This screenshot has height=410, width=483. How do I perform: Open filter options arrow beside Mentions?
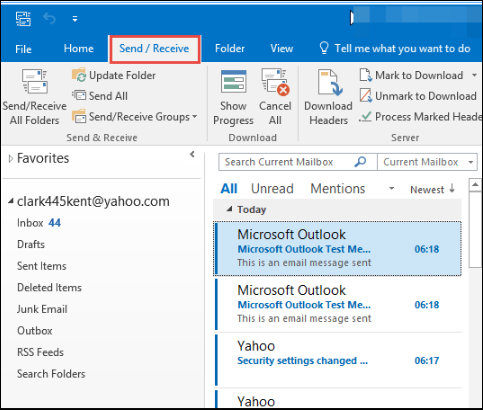391,189
